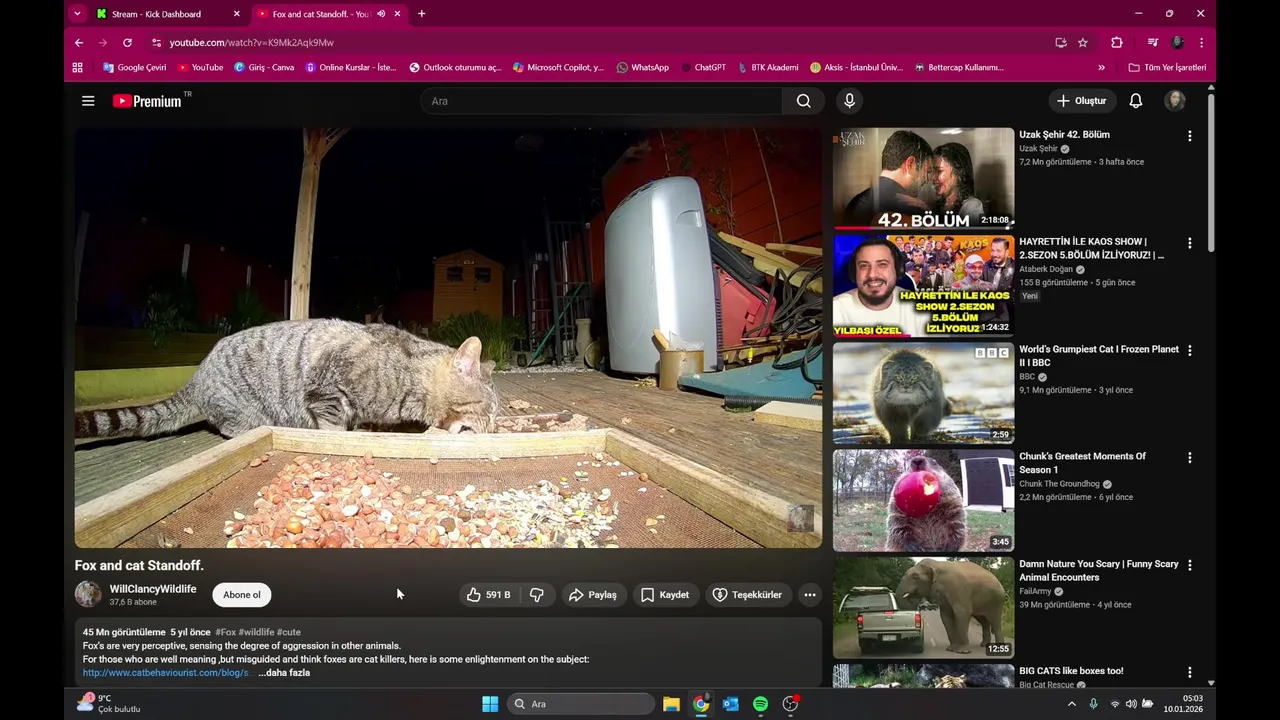
Task: Open Google Çeviri bookmark
Action: tap(134, 68)
